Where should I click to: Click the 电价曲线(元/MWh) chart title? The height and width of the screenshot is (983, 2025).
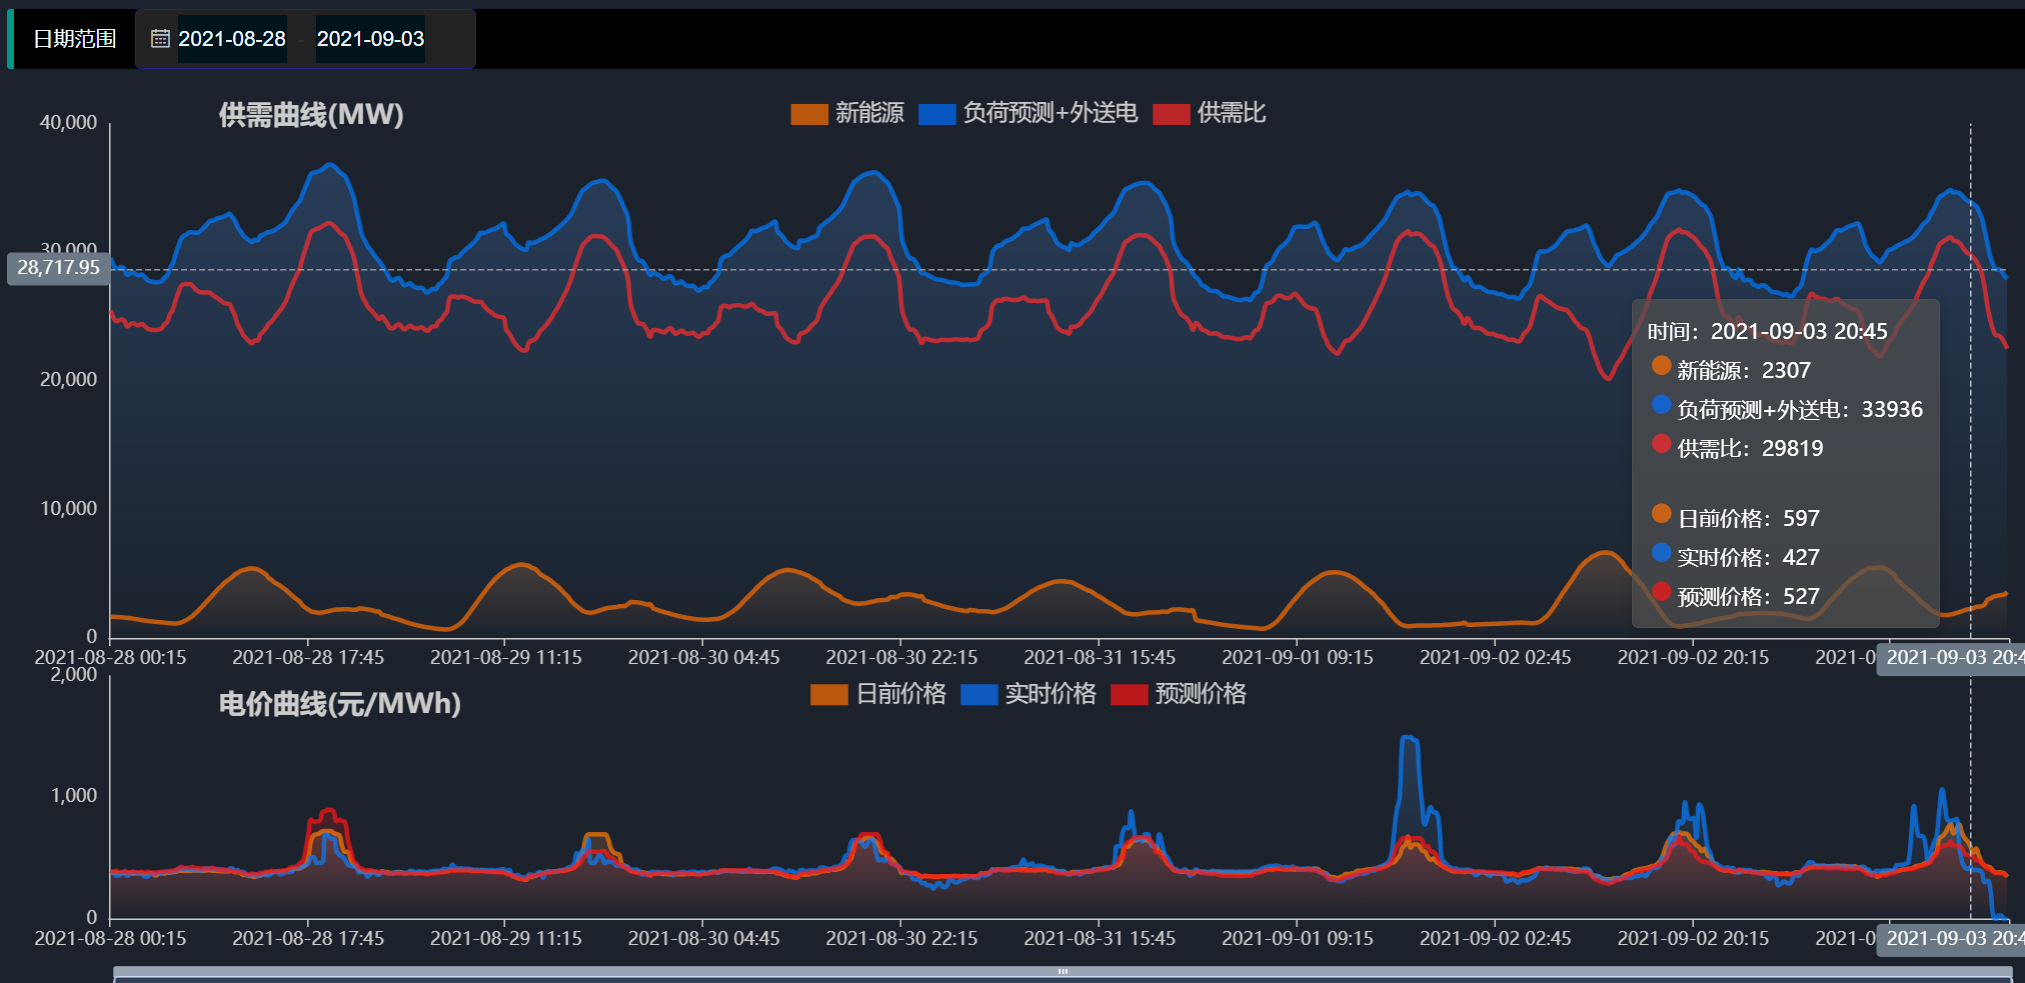point(340,704)
